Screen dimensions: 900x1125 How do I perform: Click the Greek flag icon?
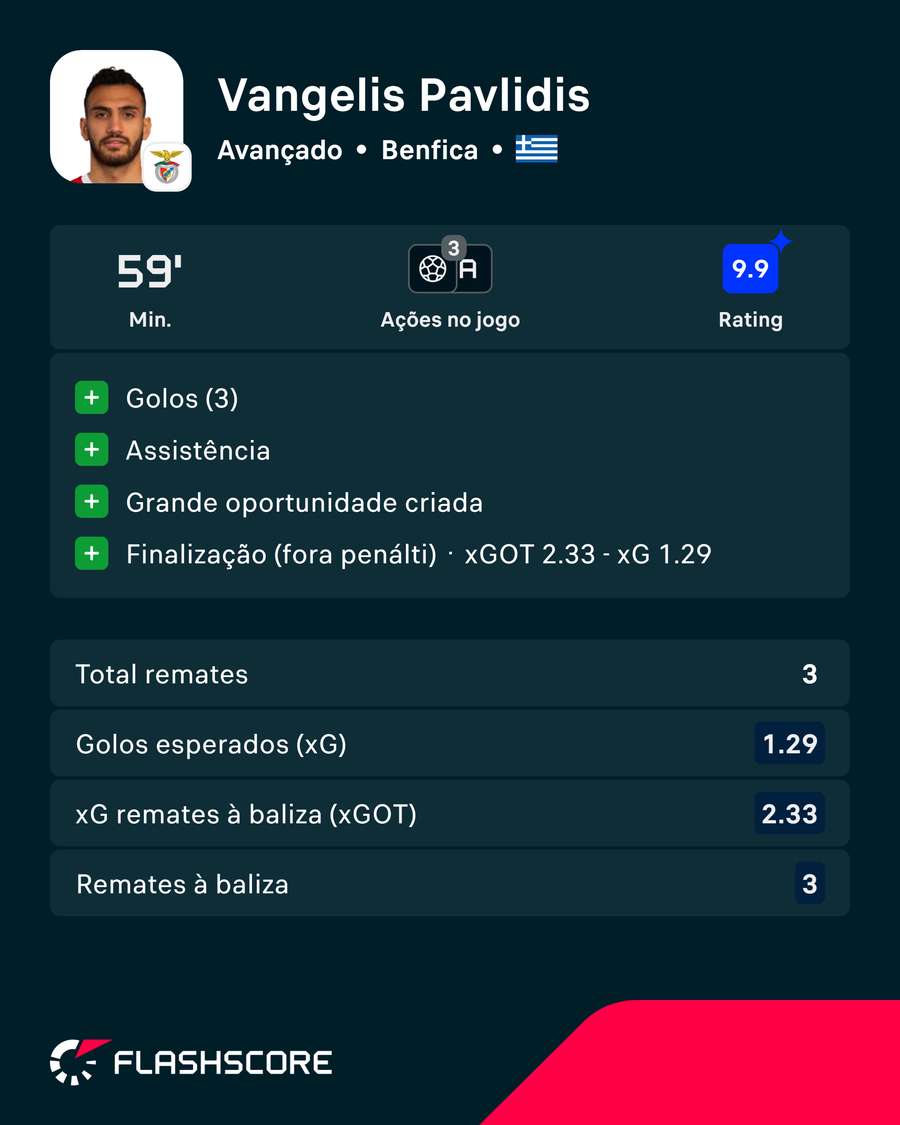click(x=536, y=150)
